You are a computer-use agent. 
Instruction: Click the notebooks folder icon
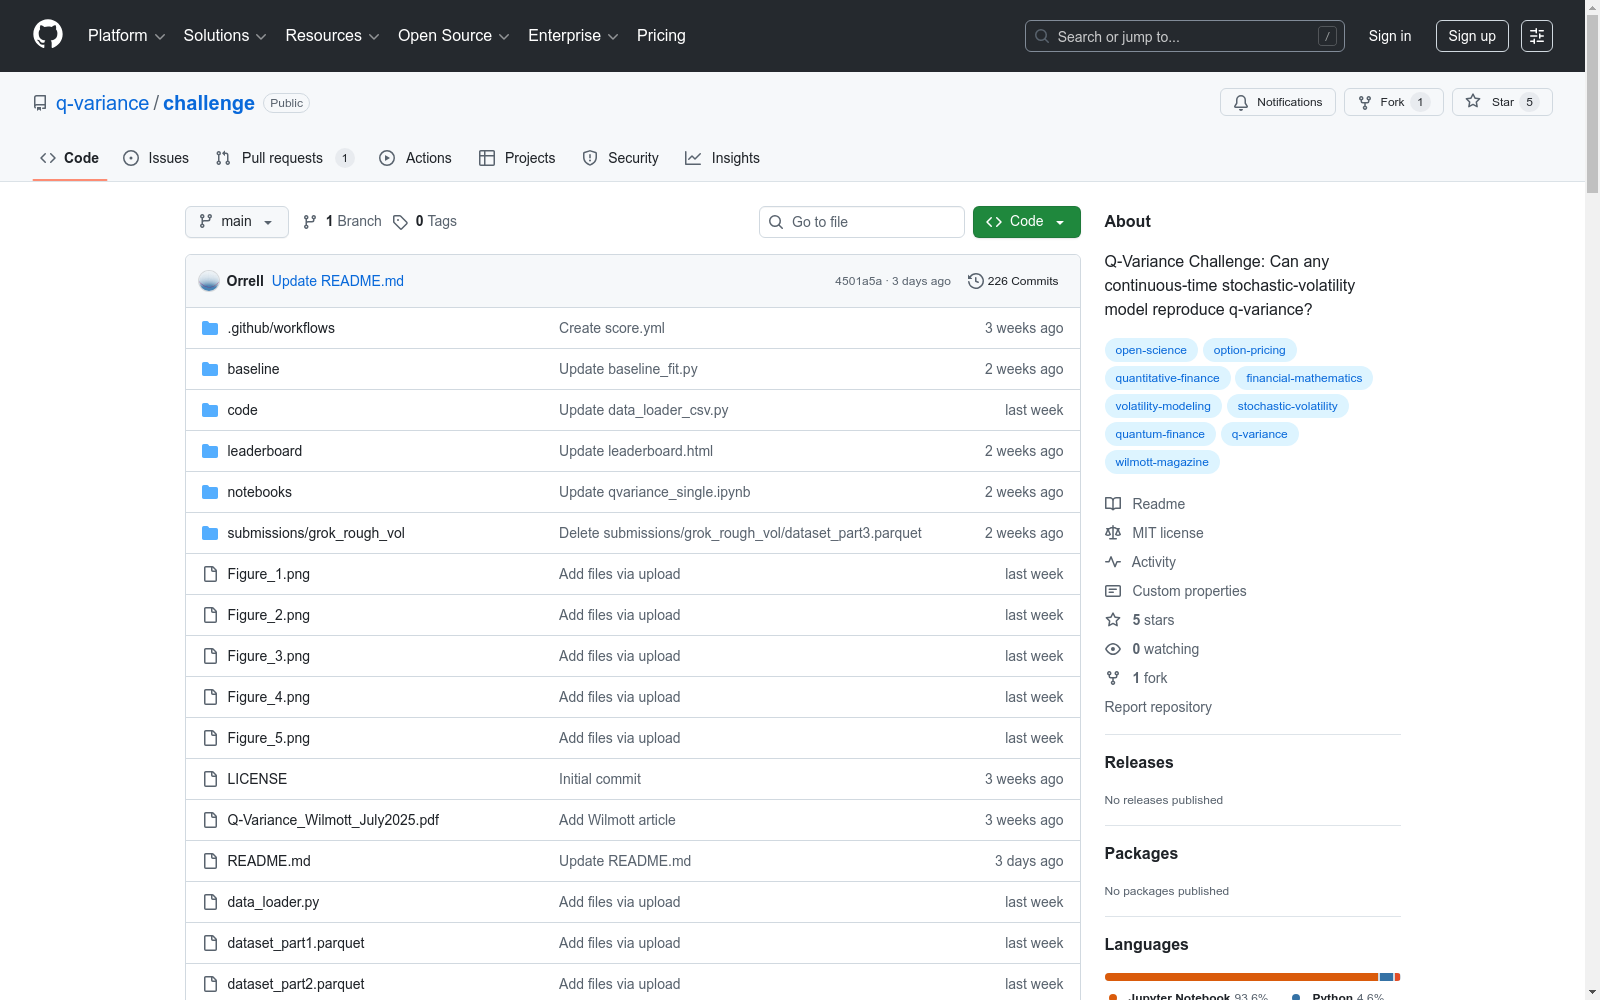(210, 492)
